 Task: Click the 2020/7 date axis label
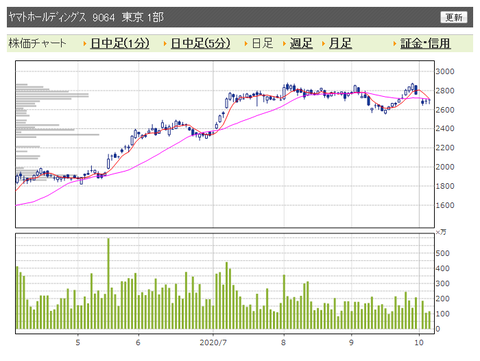coord(213,343)
